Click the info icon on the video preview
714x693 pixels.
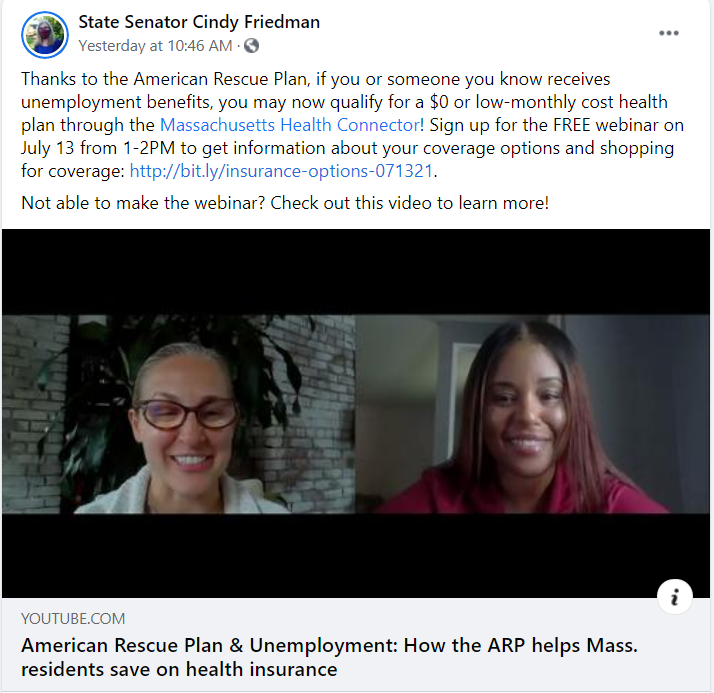[x=674, y=596]
